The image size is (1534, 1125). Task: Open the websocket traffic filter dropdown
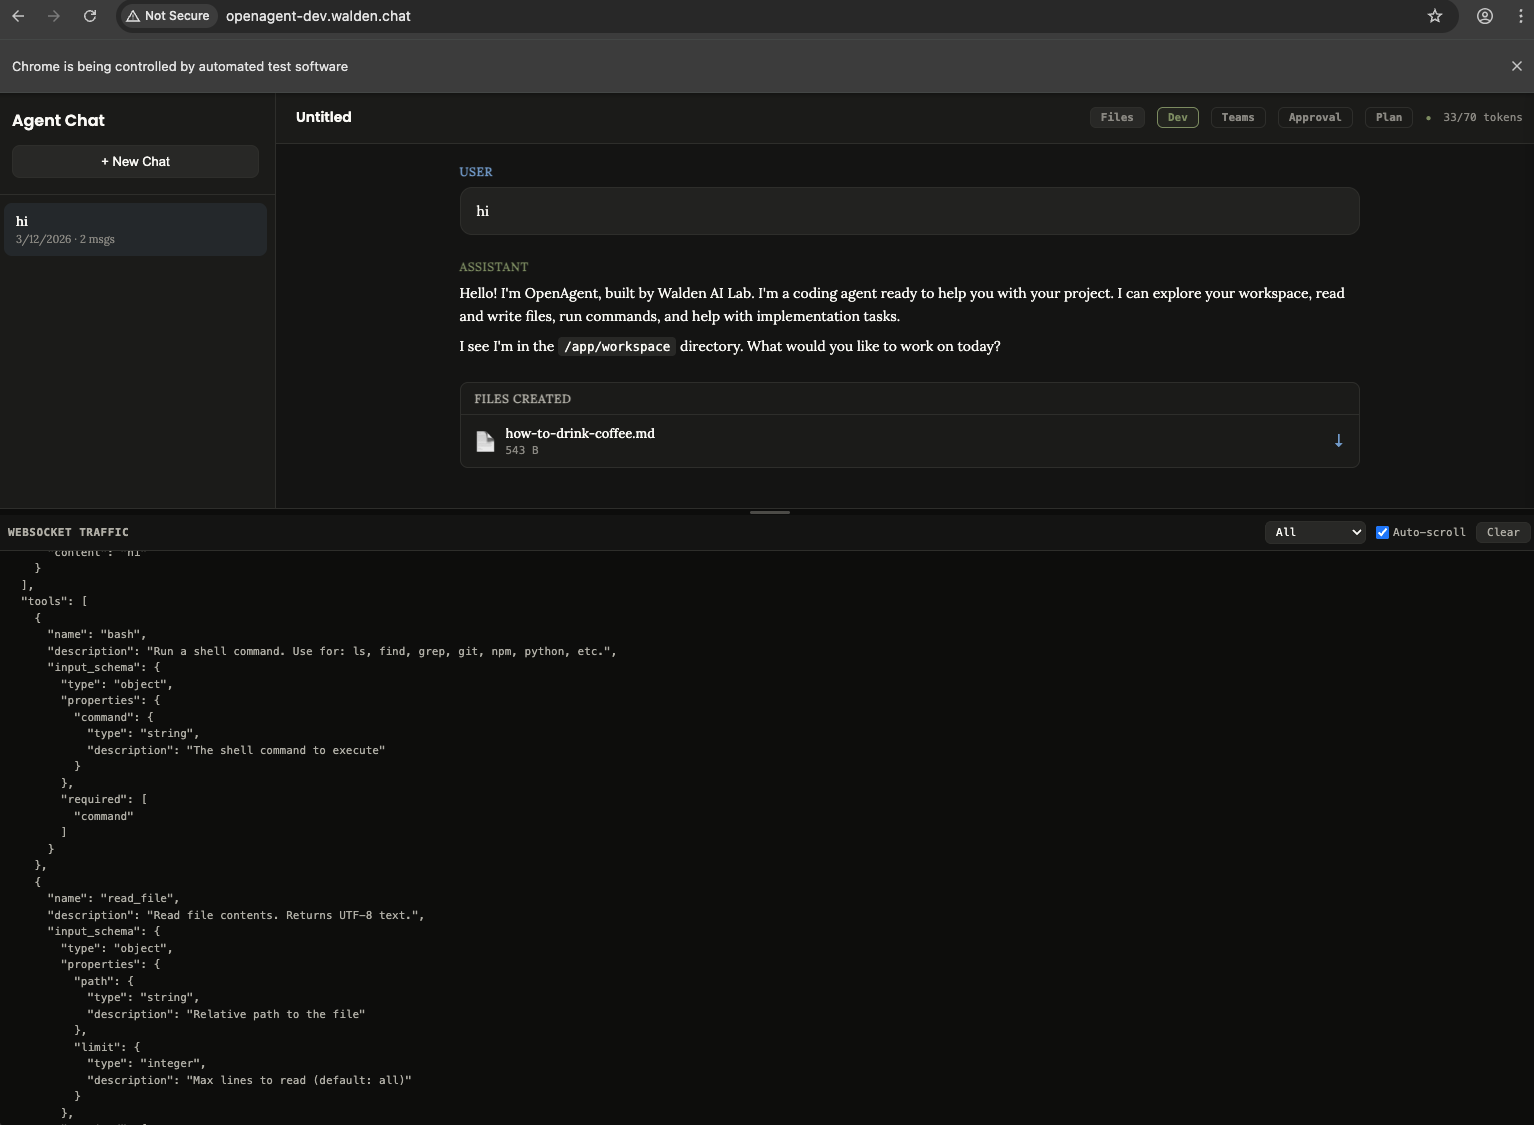click(1314, 532)
